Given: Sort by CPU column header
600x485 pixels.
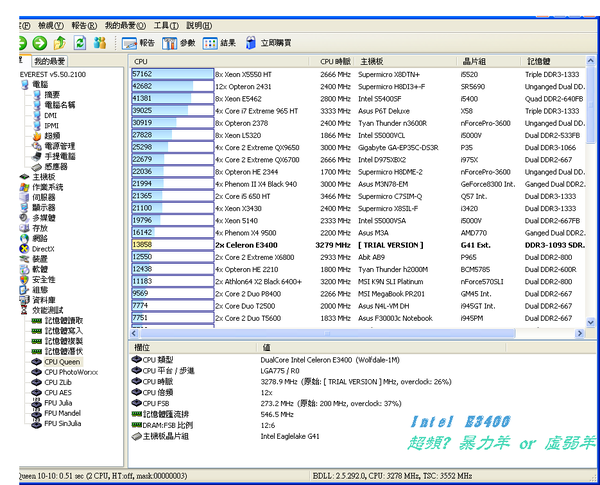Looking at the screenshot, I should click(x=220, y=61).
